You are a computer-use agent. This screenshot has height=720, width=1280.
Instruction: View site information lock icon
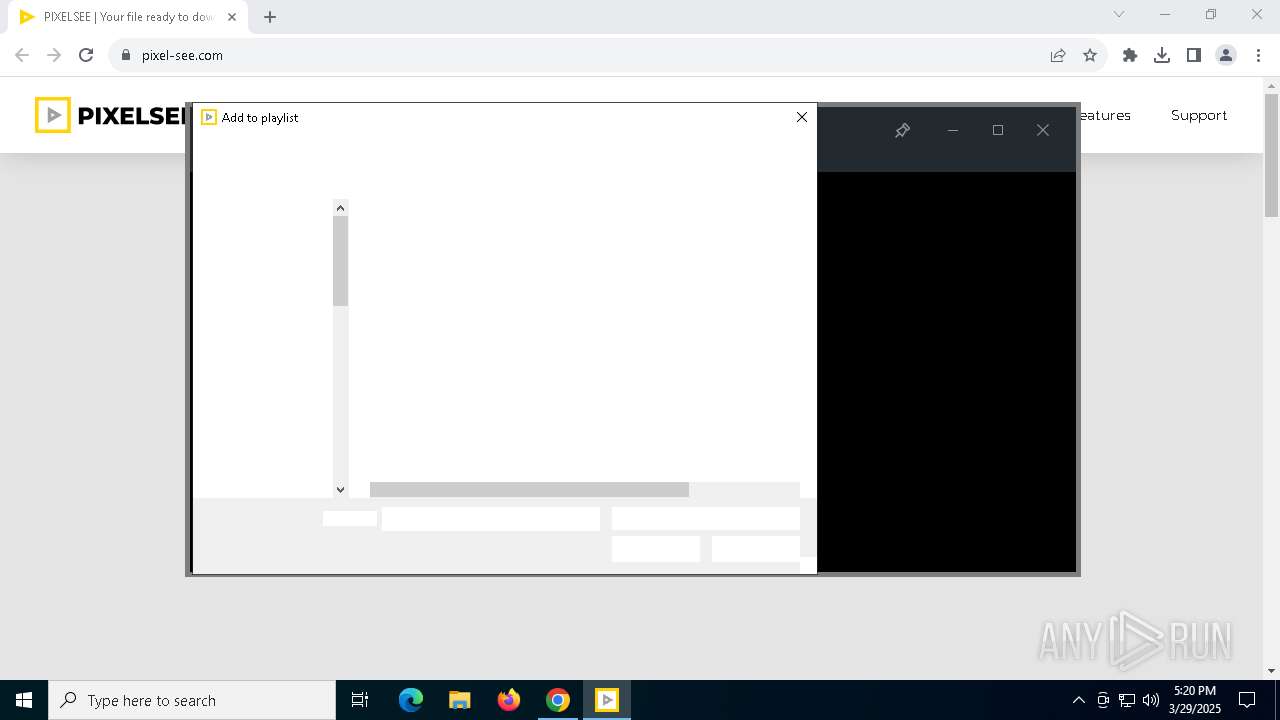point(125,55)
